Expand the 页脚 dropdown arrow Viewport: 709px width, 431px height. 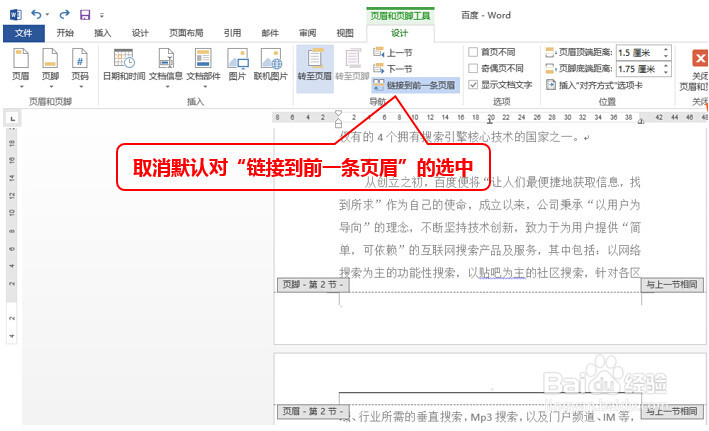click(x=51, y=86)
